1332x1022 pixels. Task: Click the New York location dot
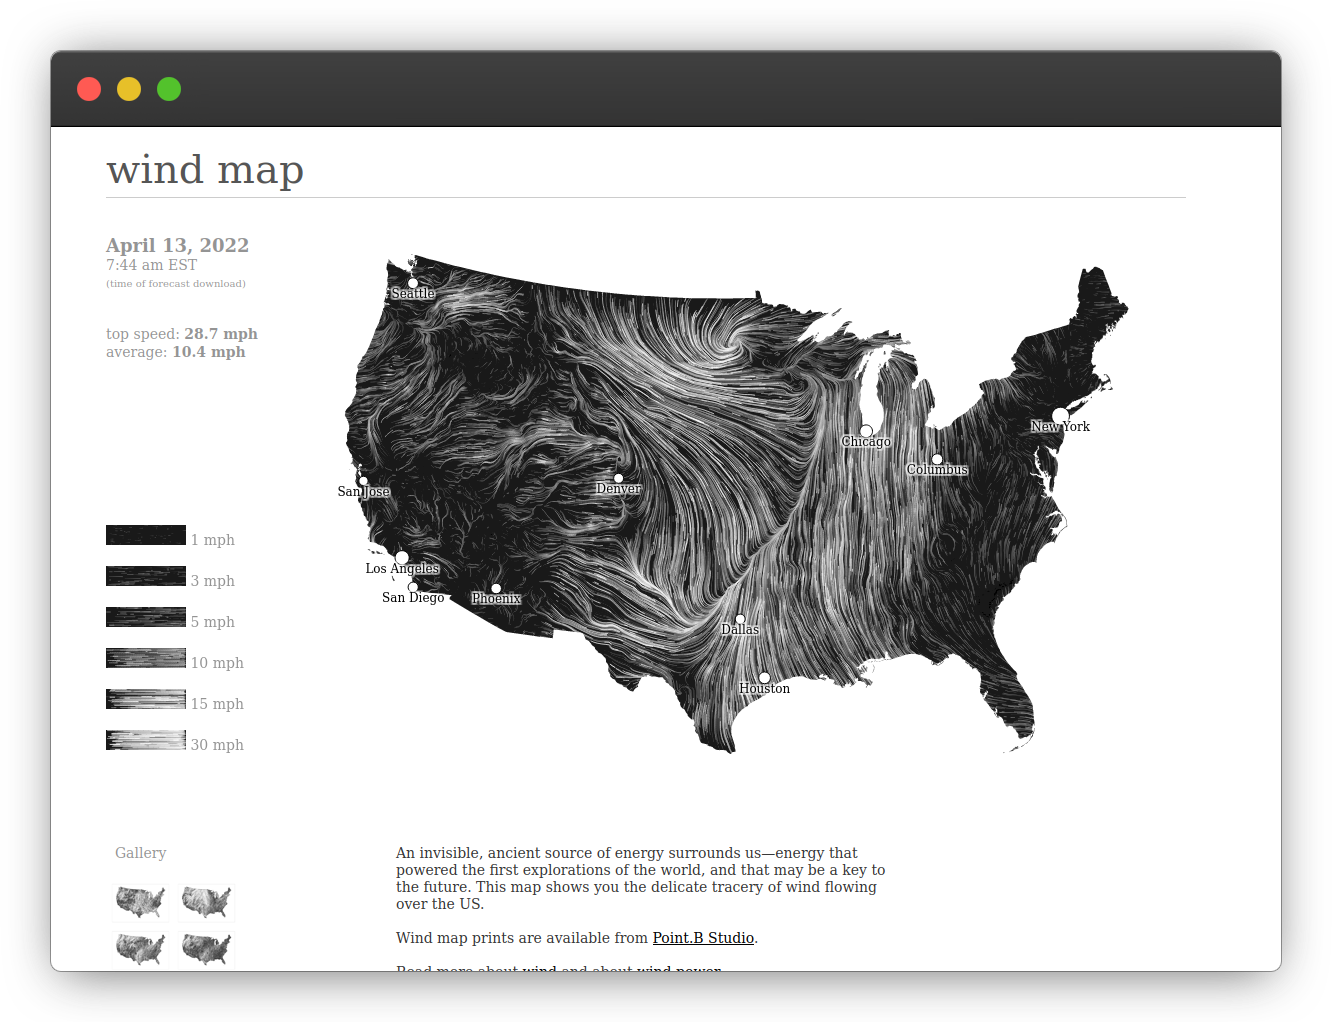[x=1060, y=414]
